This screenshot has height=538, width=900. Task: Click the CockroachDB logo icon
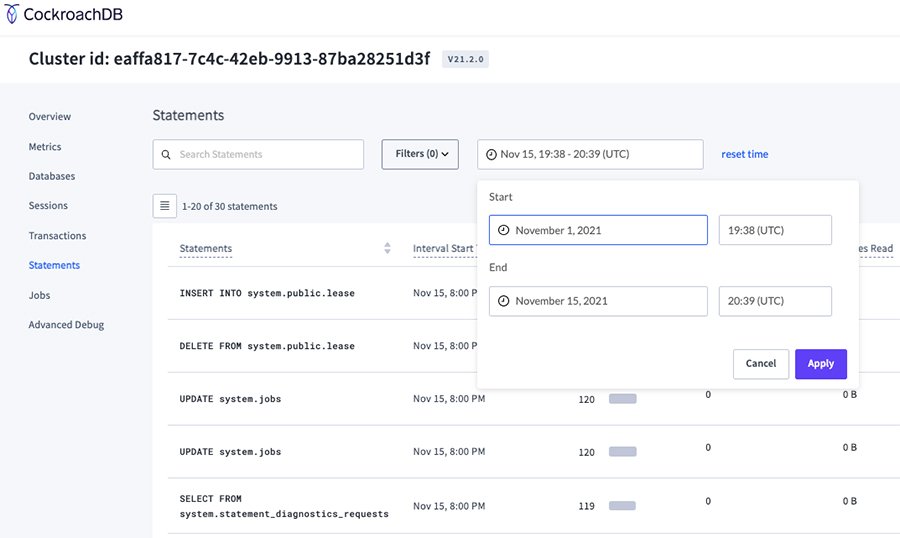pos(12,16)
